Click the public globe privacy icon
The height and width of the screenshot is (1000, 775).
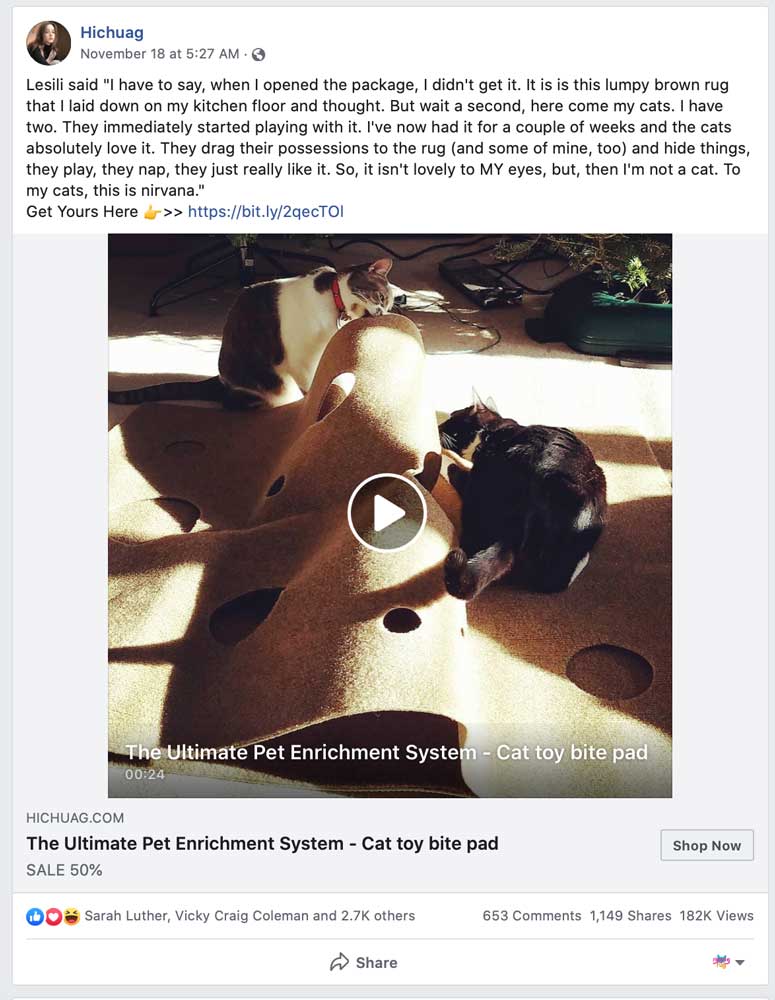(x=258, y=55)
